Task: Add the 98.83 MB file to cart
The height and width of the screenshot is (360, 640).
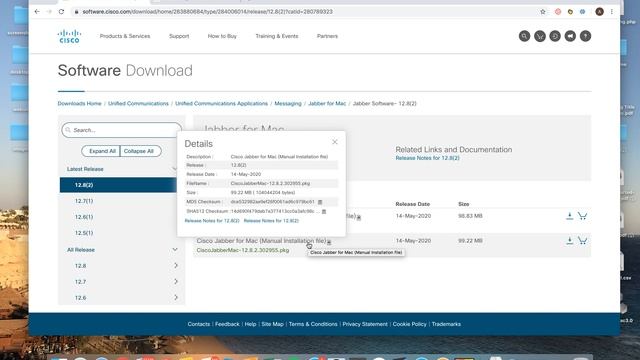Action: (x=582, y=216)
